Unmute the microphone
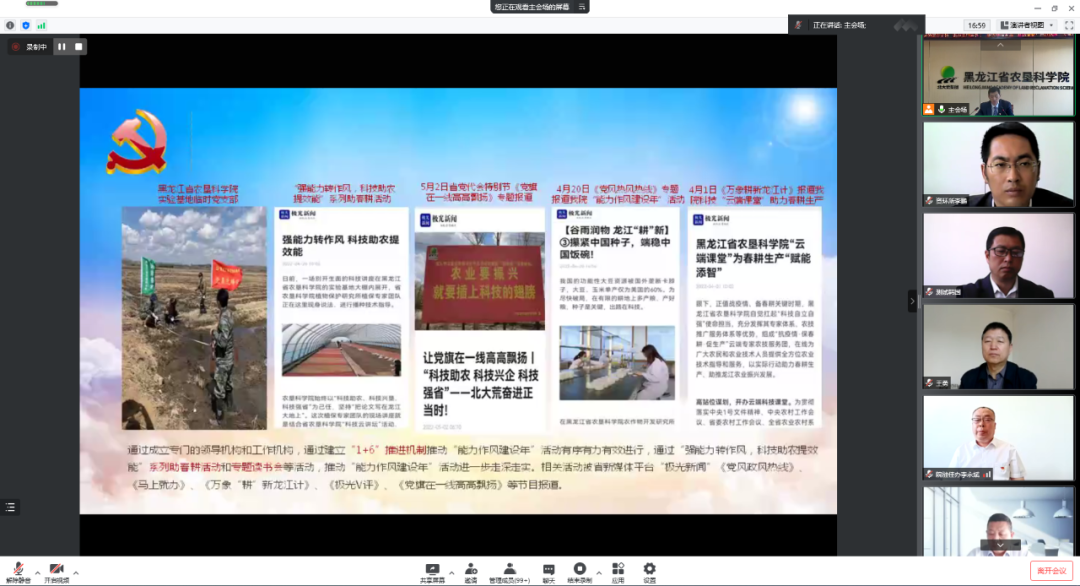This screenshot has width=1080, height=586. click(18, 567)
